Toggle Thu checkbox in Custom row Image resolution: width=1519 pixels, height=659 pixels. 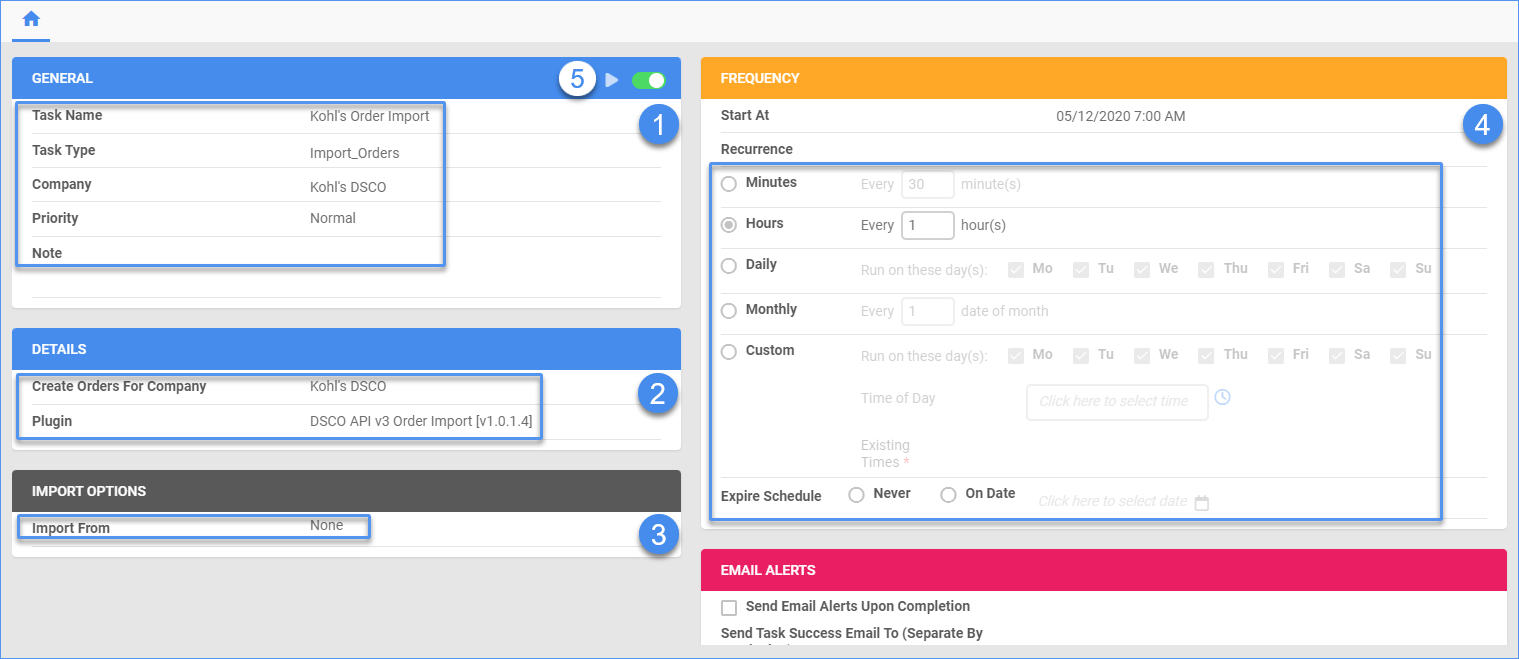[1206, 355]
